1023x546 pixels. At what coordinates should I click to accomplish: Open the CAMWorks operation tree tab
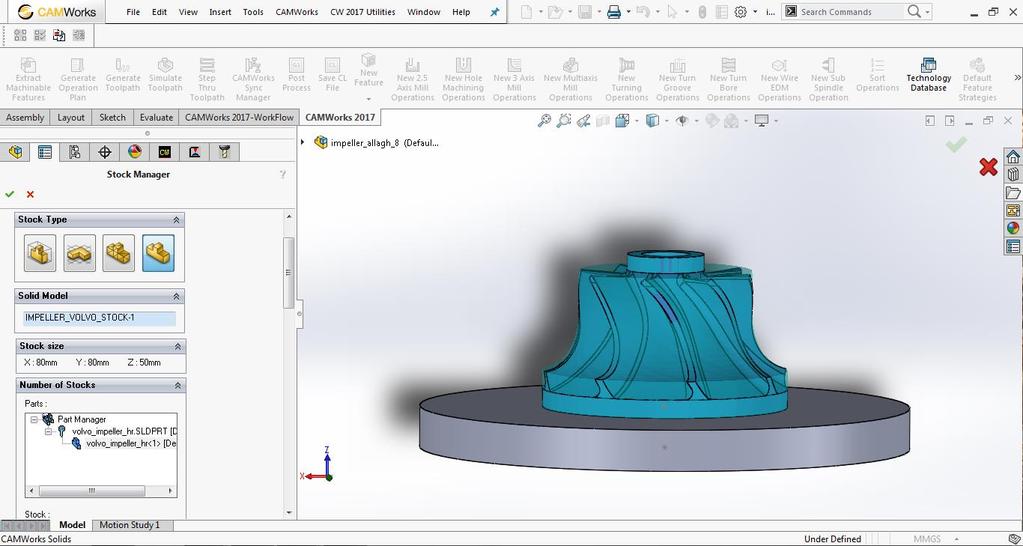tap(194, 152)
